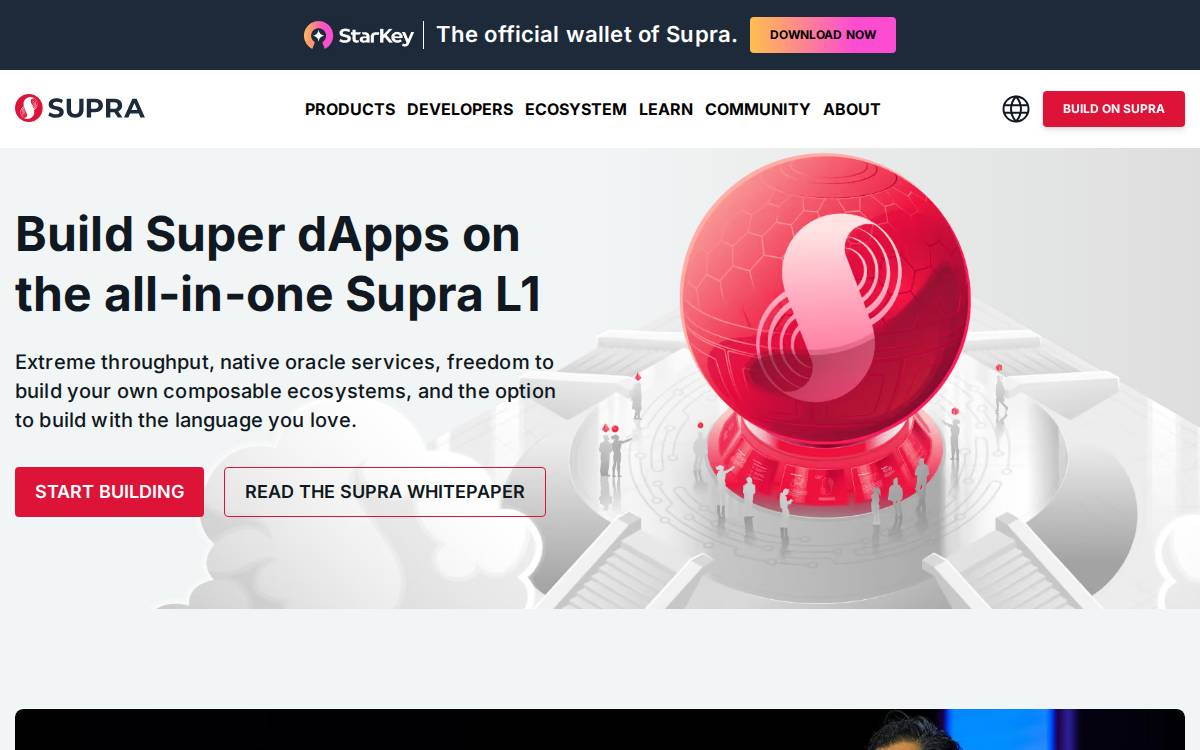Screen dimensions: 1200x750
Task: Click the 'Extreme throughput, native oracle services' paragraph
Action: (285, 391)
